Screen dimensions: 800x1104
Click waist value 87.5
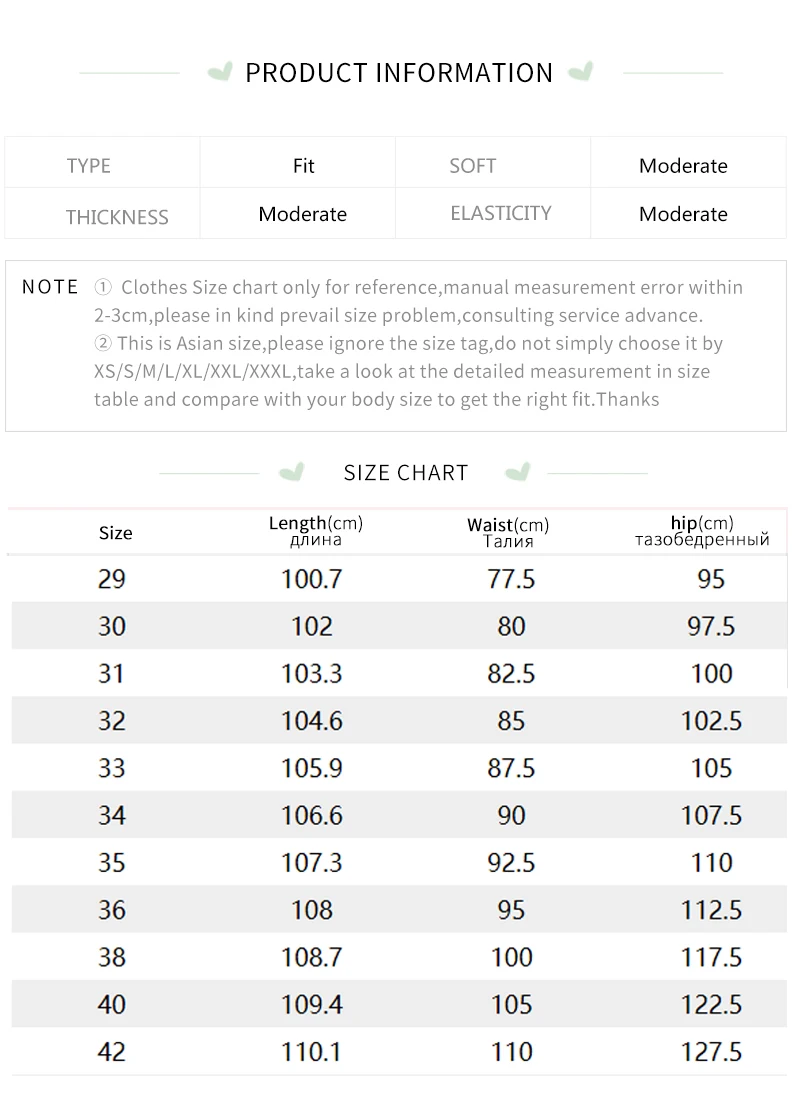coord(511,768)
